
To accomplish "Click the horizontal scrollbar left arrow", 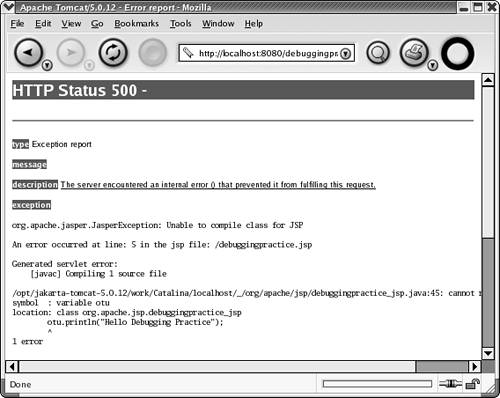I will tap(12, 367).
